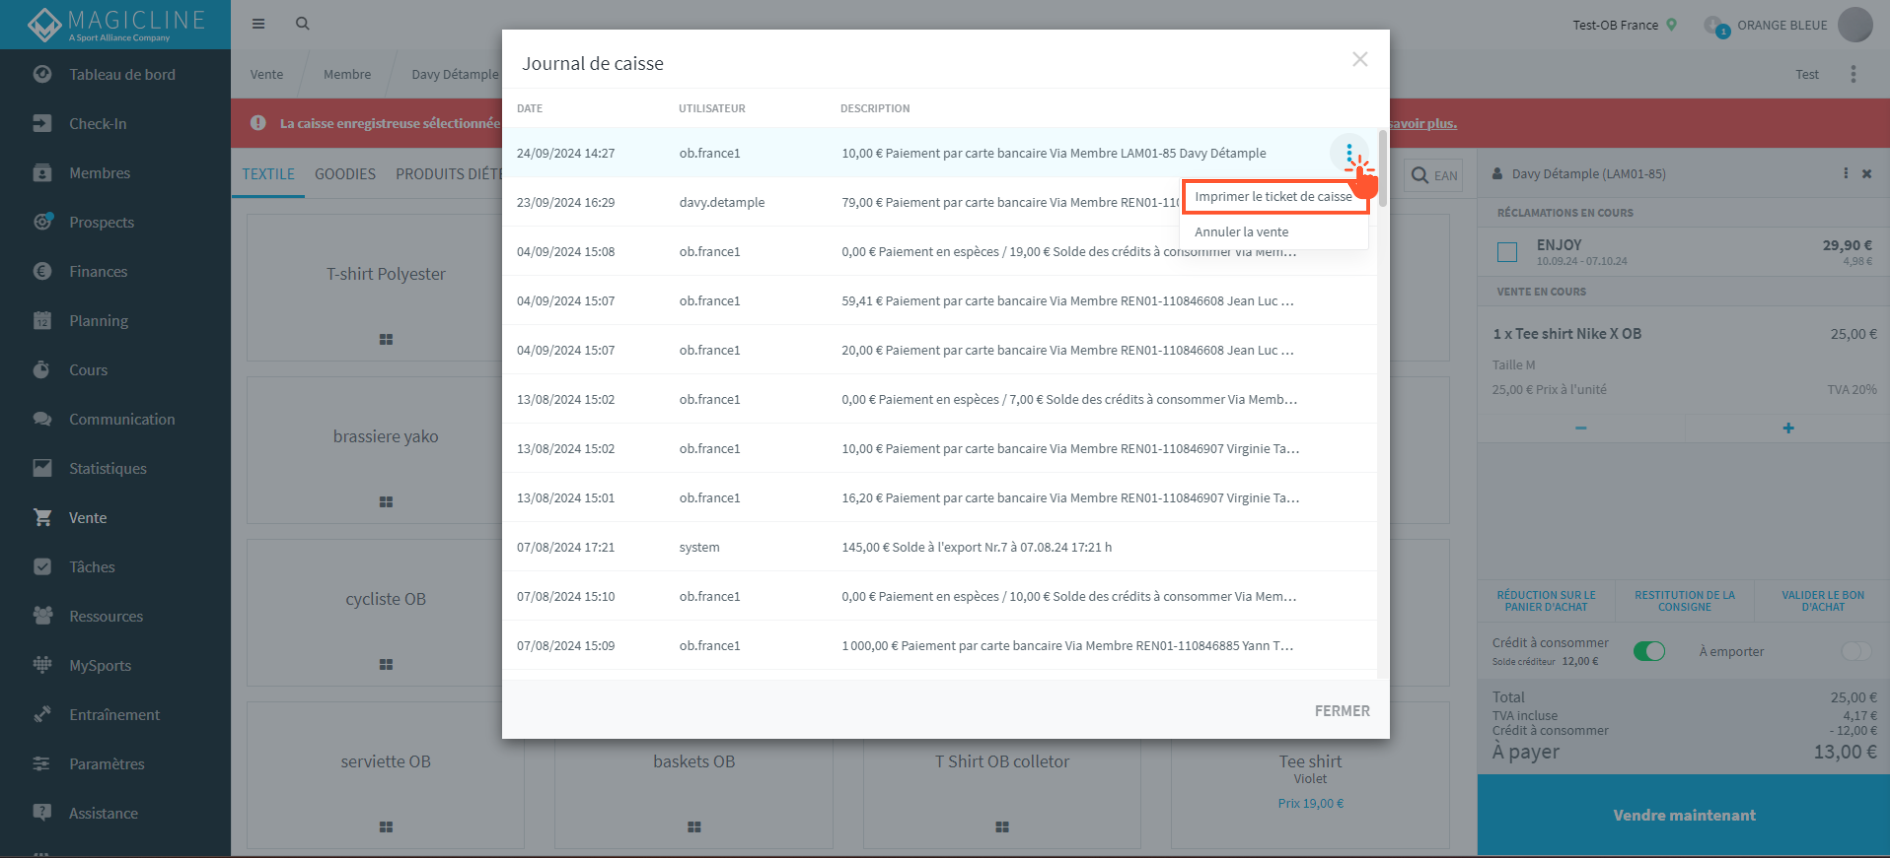1890x866 pixels.
Task: Open the more options dots next to Test
Action: click(x=1853, y=74)
